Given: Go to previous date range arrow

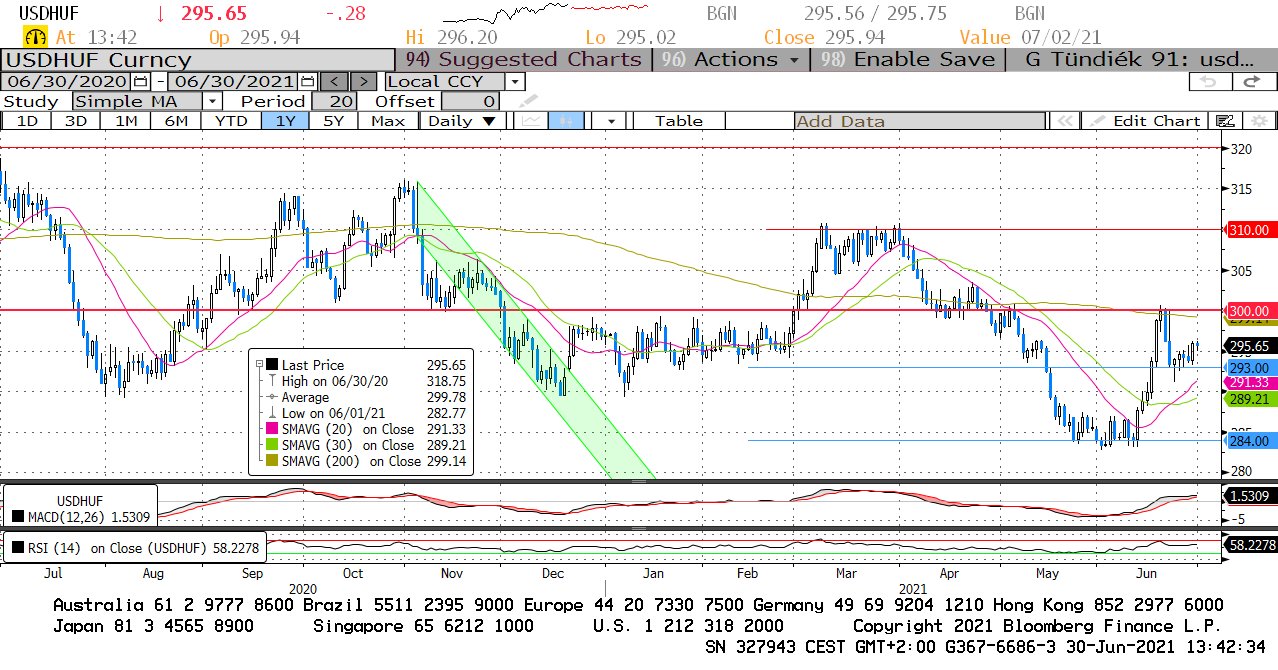Looking at the screenshot, I should point(335,82).
